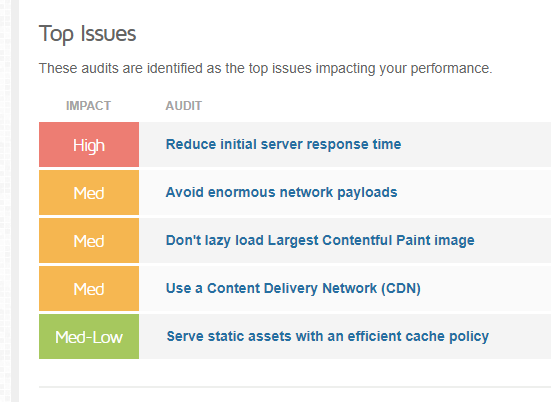The height and width of the screenshot is (402, 551).
Task: Click the top issues description sentence
Action: tap(265, 68)
